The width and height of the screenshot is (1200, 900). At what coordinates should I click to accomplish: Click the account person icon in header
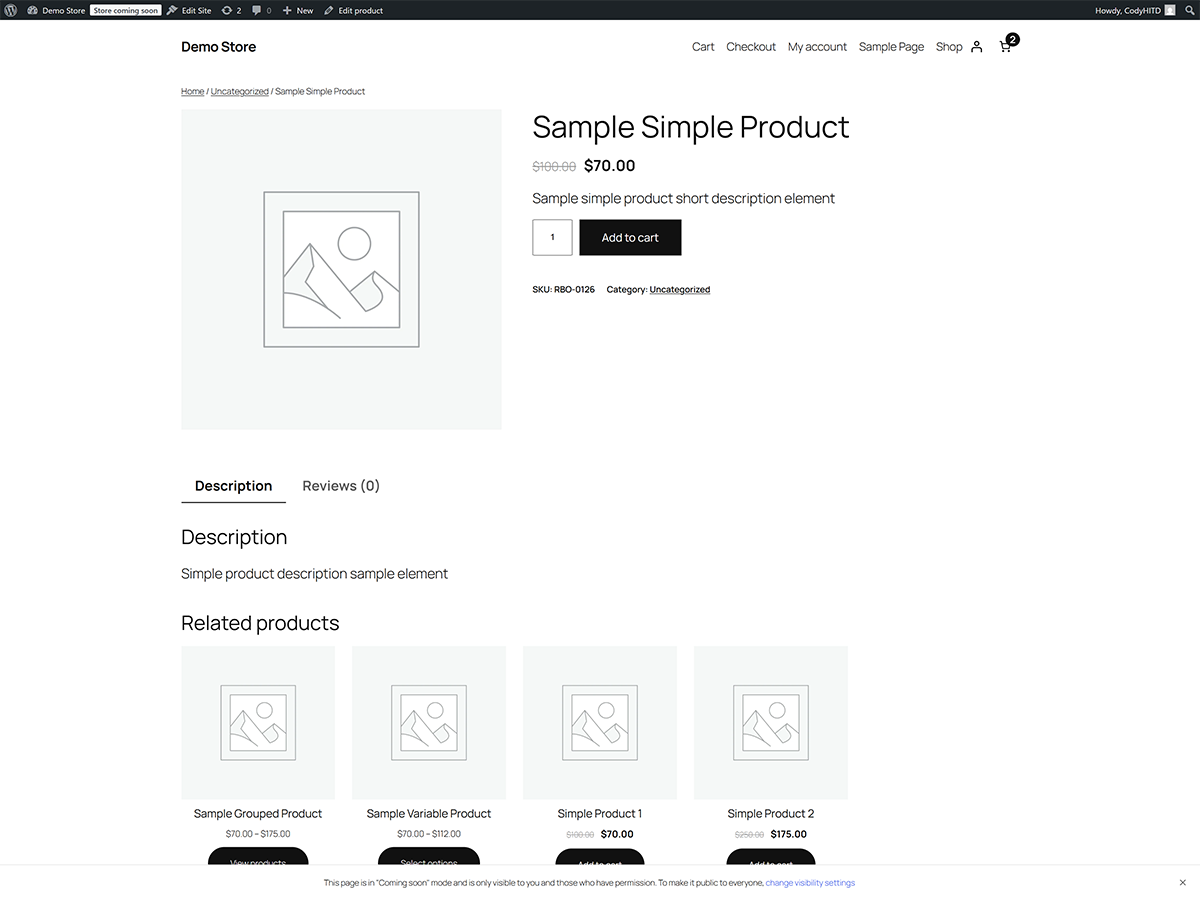tap(975, 46)
